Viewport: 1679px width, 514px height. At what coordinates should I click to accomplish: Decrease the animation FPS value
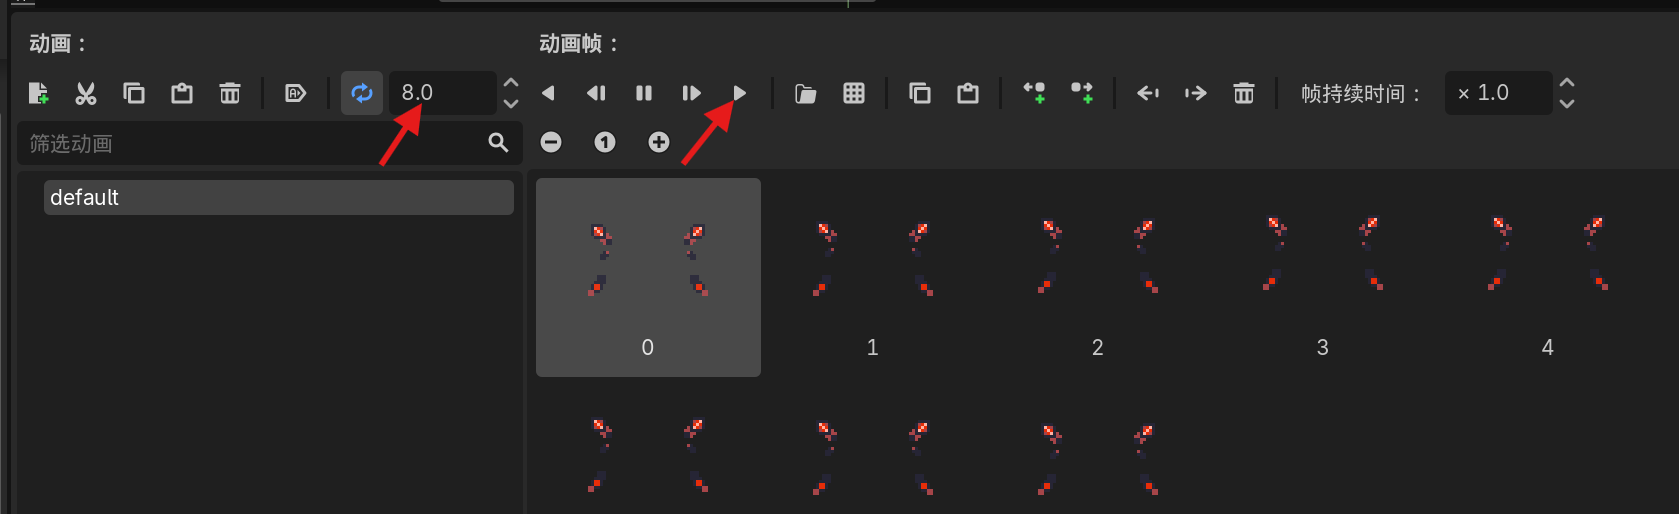coord(511,103)
